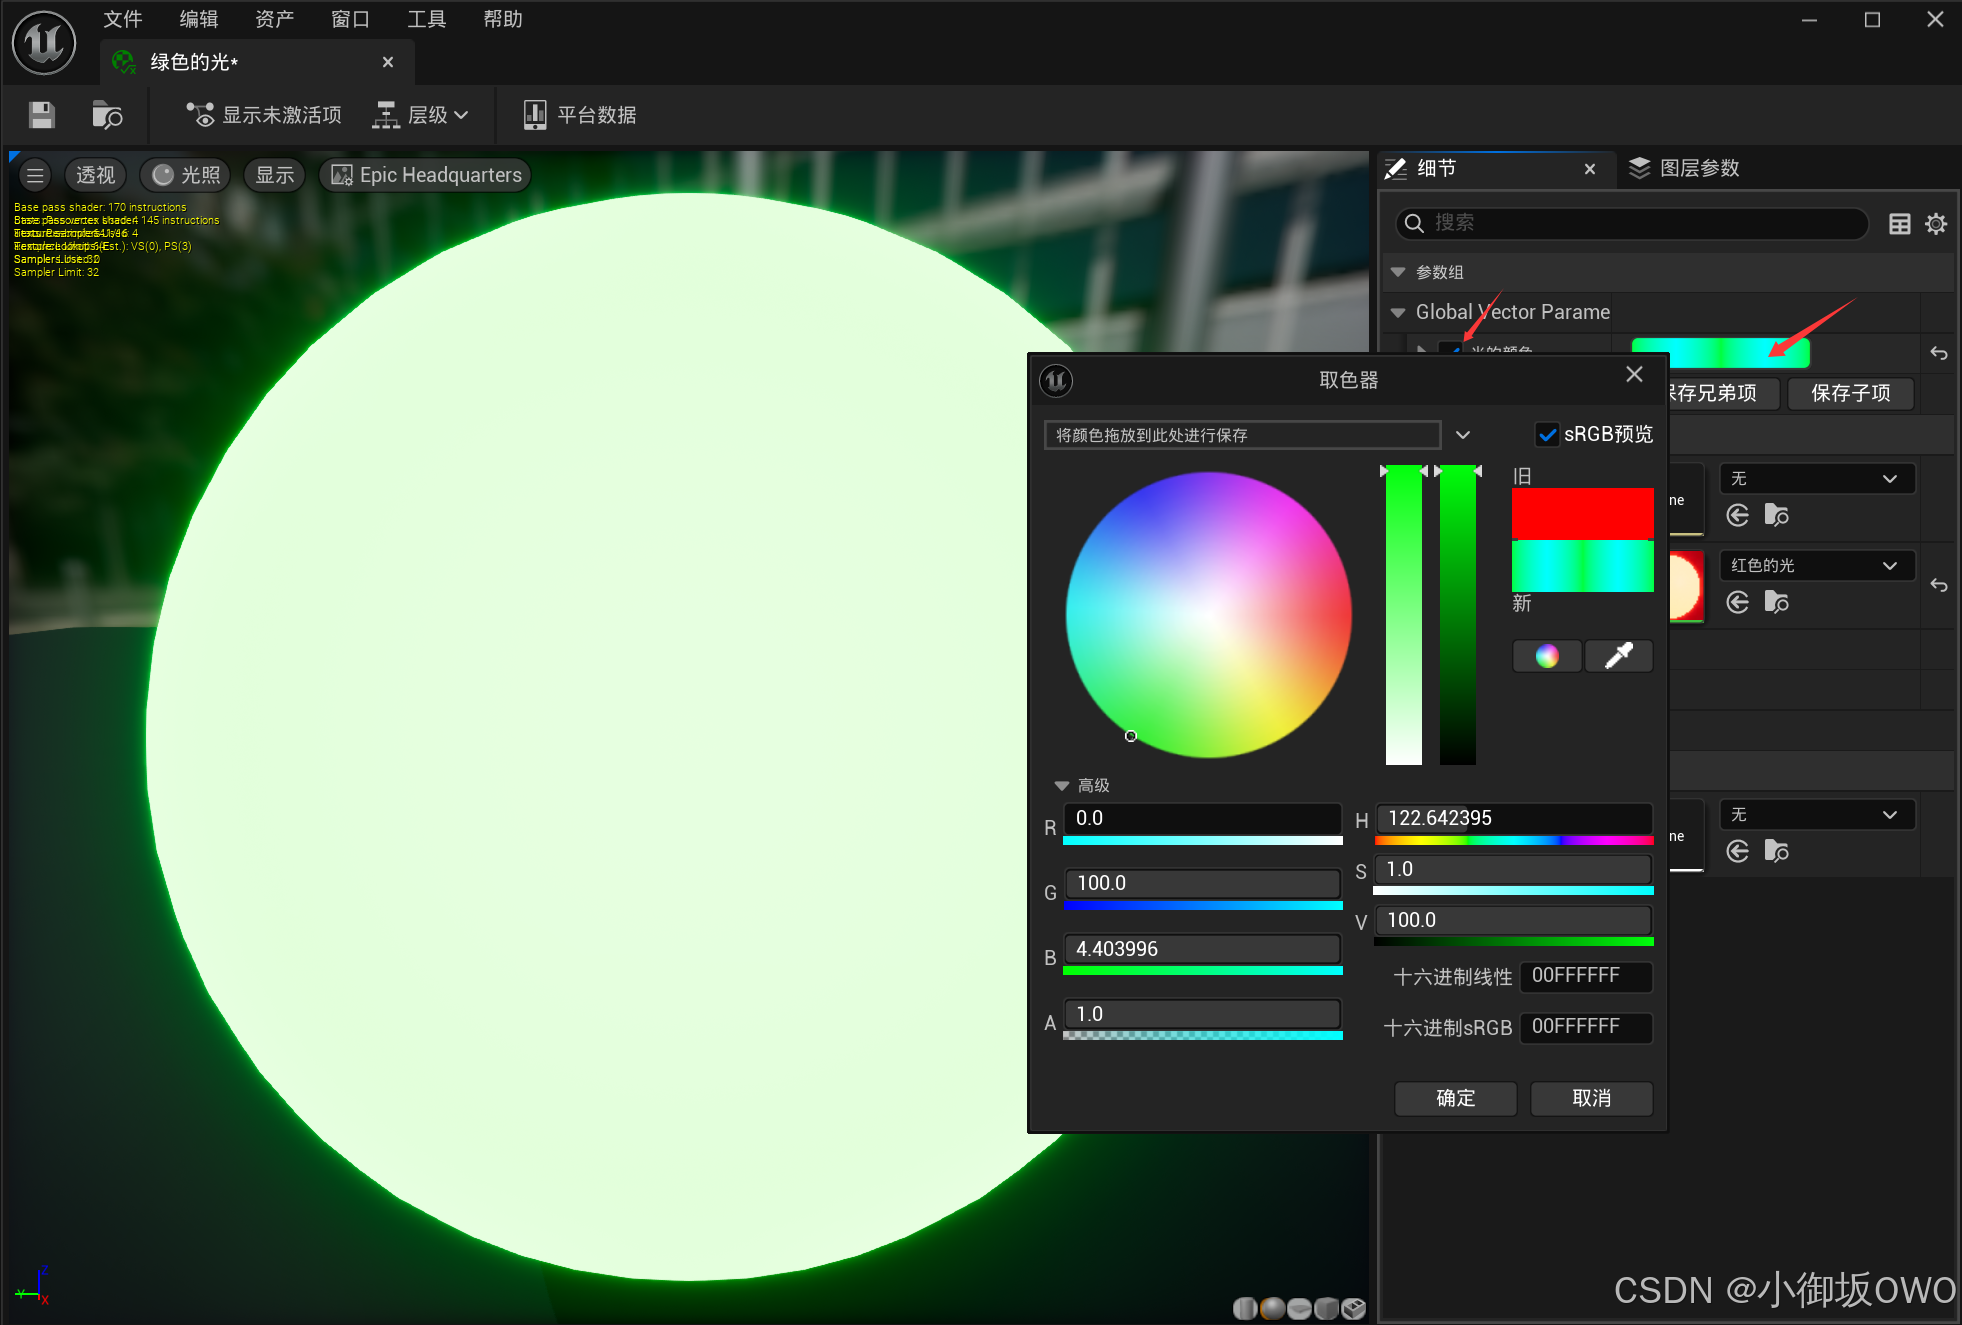Switch to color spectrum mode button
This screenshot has width=1962, height=1325.
click(x=1546, y=656)
